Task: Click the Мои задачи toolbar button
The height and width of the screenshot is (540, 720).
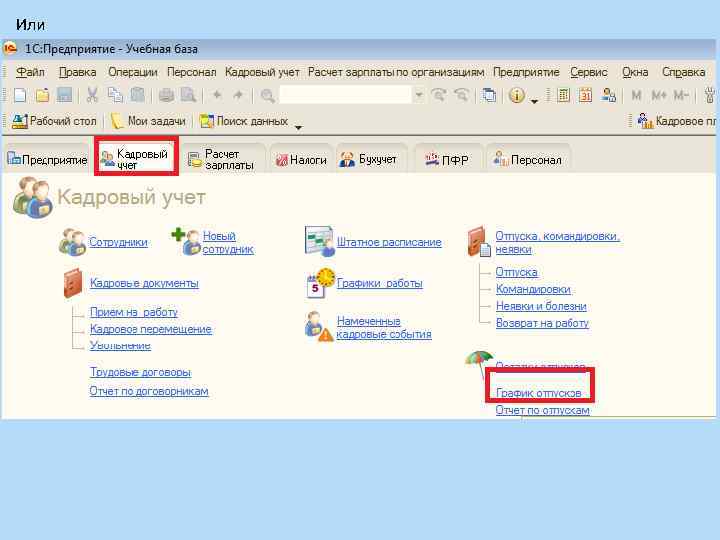Action: (x=149, y=121)
